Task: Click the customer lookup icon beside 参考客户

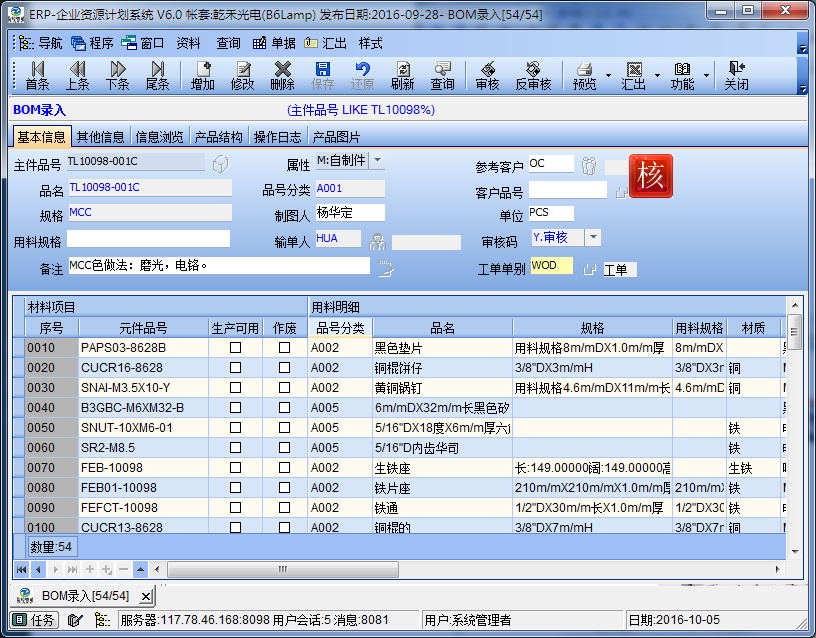Action: (x=589, y=165)
